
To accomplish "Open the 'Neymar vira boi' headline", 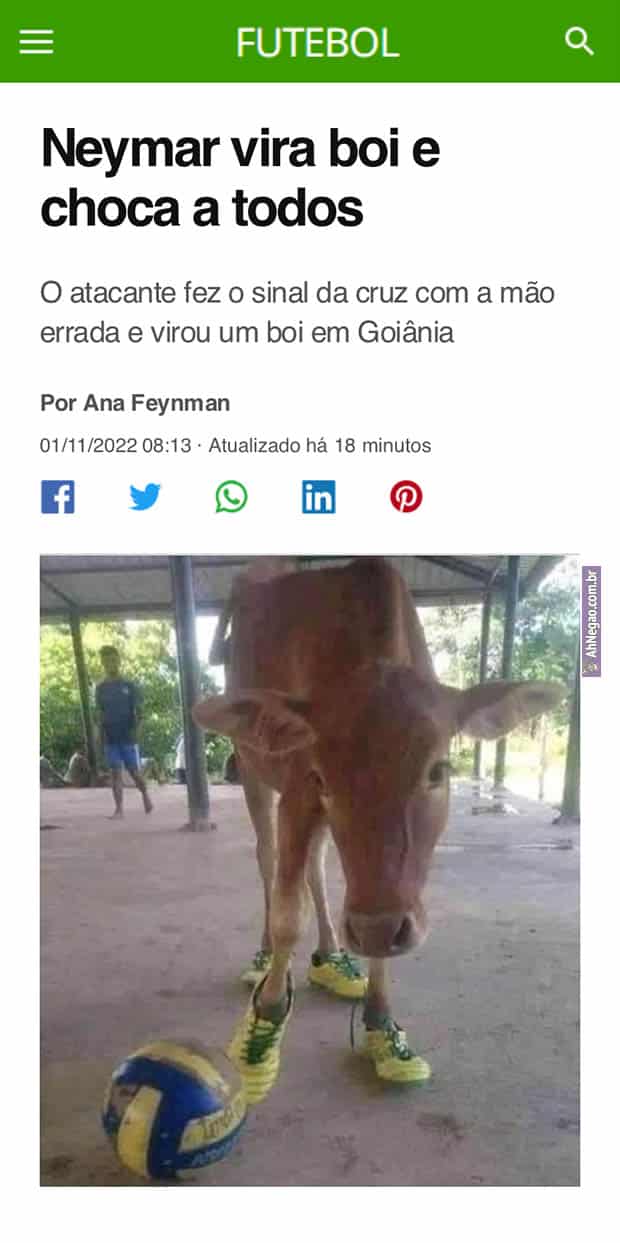I will (x=240, y=179).
